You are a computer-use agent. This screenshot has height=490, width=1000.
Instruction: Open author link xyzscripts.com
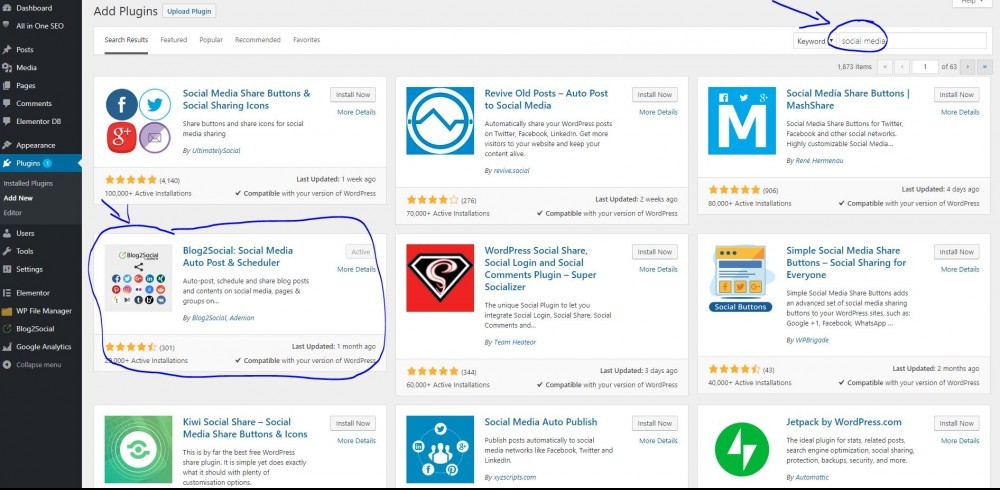(515, 477)
